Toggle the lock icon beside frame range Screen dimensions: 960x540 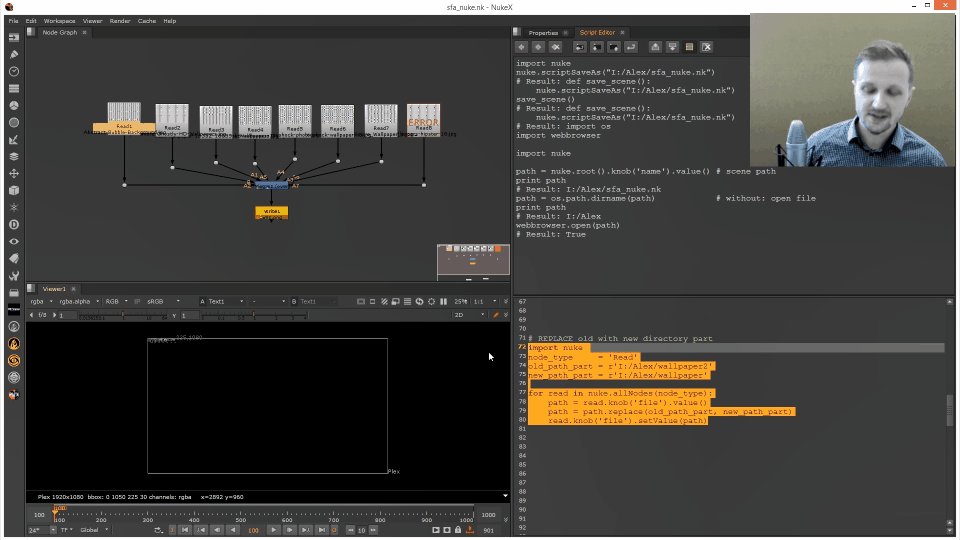[x=457, y=530]
